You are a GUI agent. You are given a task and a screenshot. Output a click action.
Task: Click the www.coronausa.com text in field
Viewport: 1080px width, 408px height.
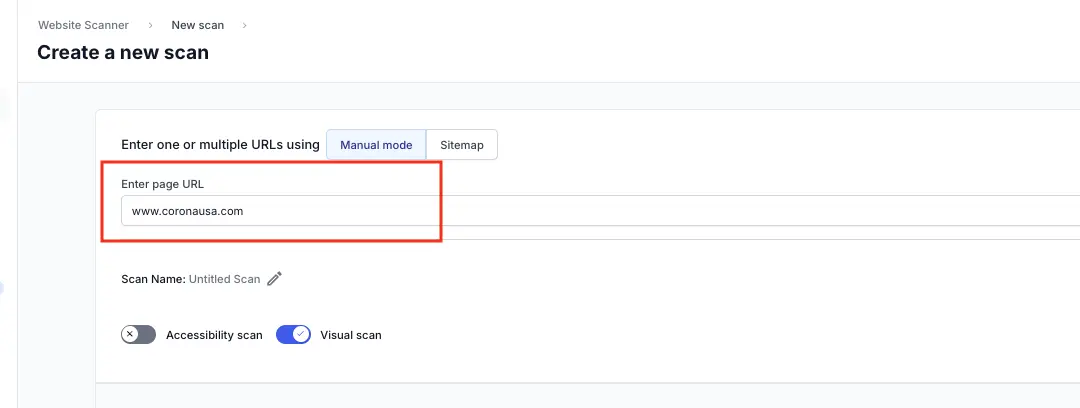pyautogui.click(x=188, y=211)
